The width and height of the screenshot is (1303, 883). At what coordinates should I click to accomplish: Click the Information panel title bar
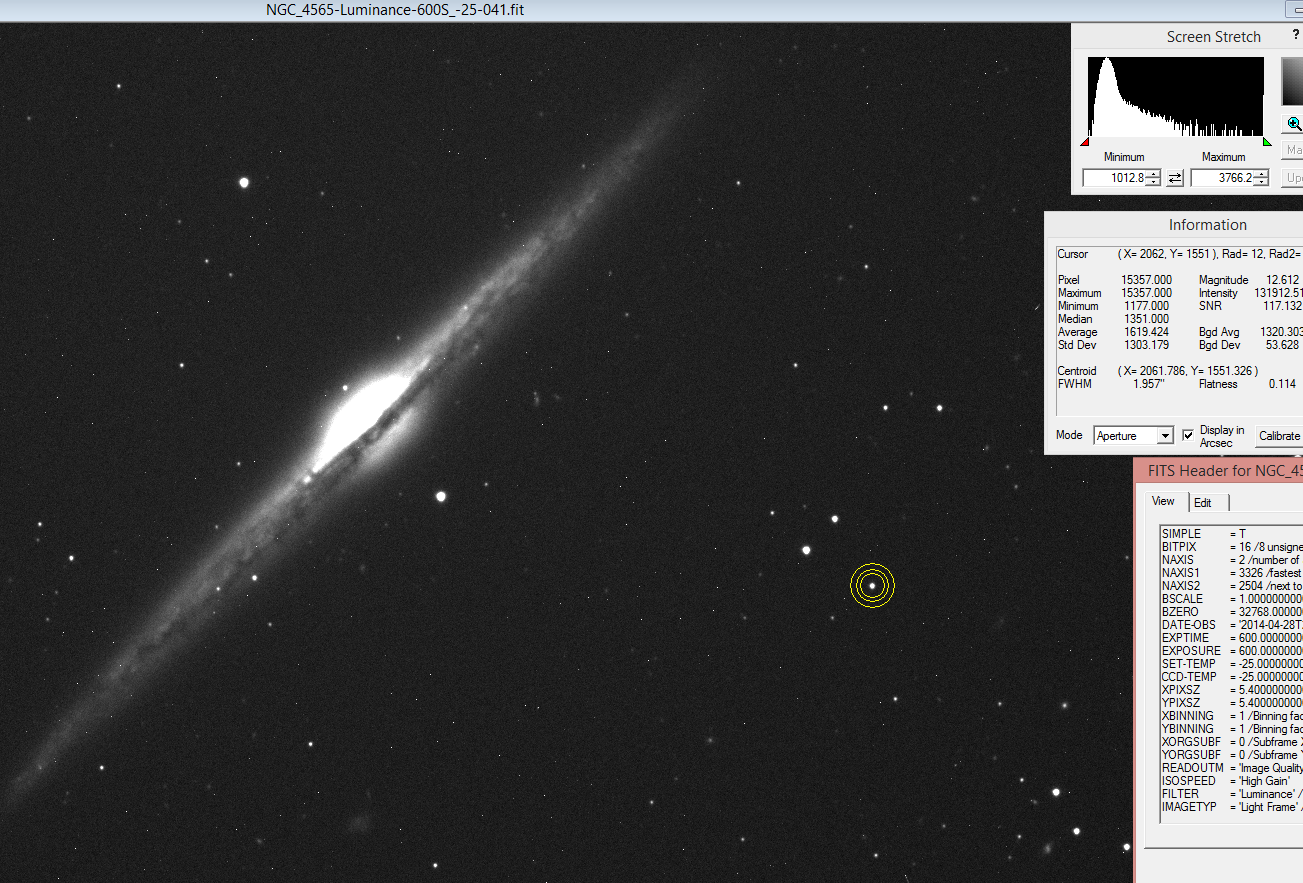1208,224
